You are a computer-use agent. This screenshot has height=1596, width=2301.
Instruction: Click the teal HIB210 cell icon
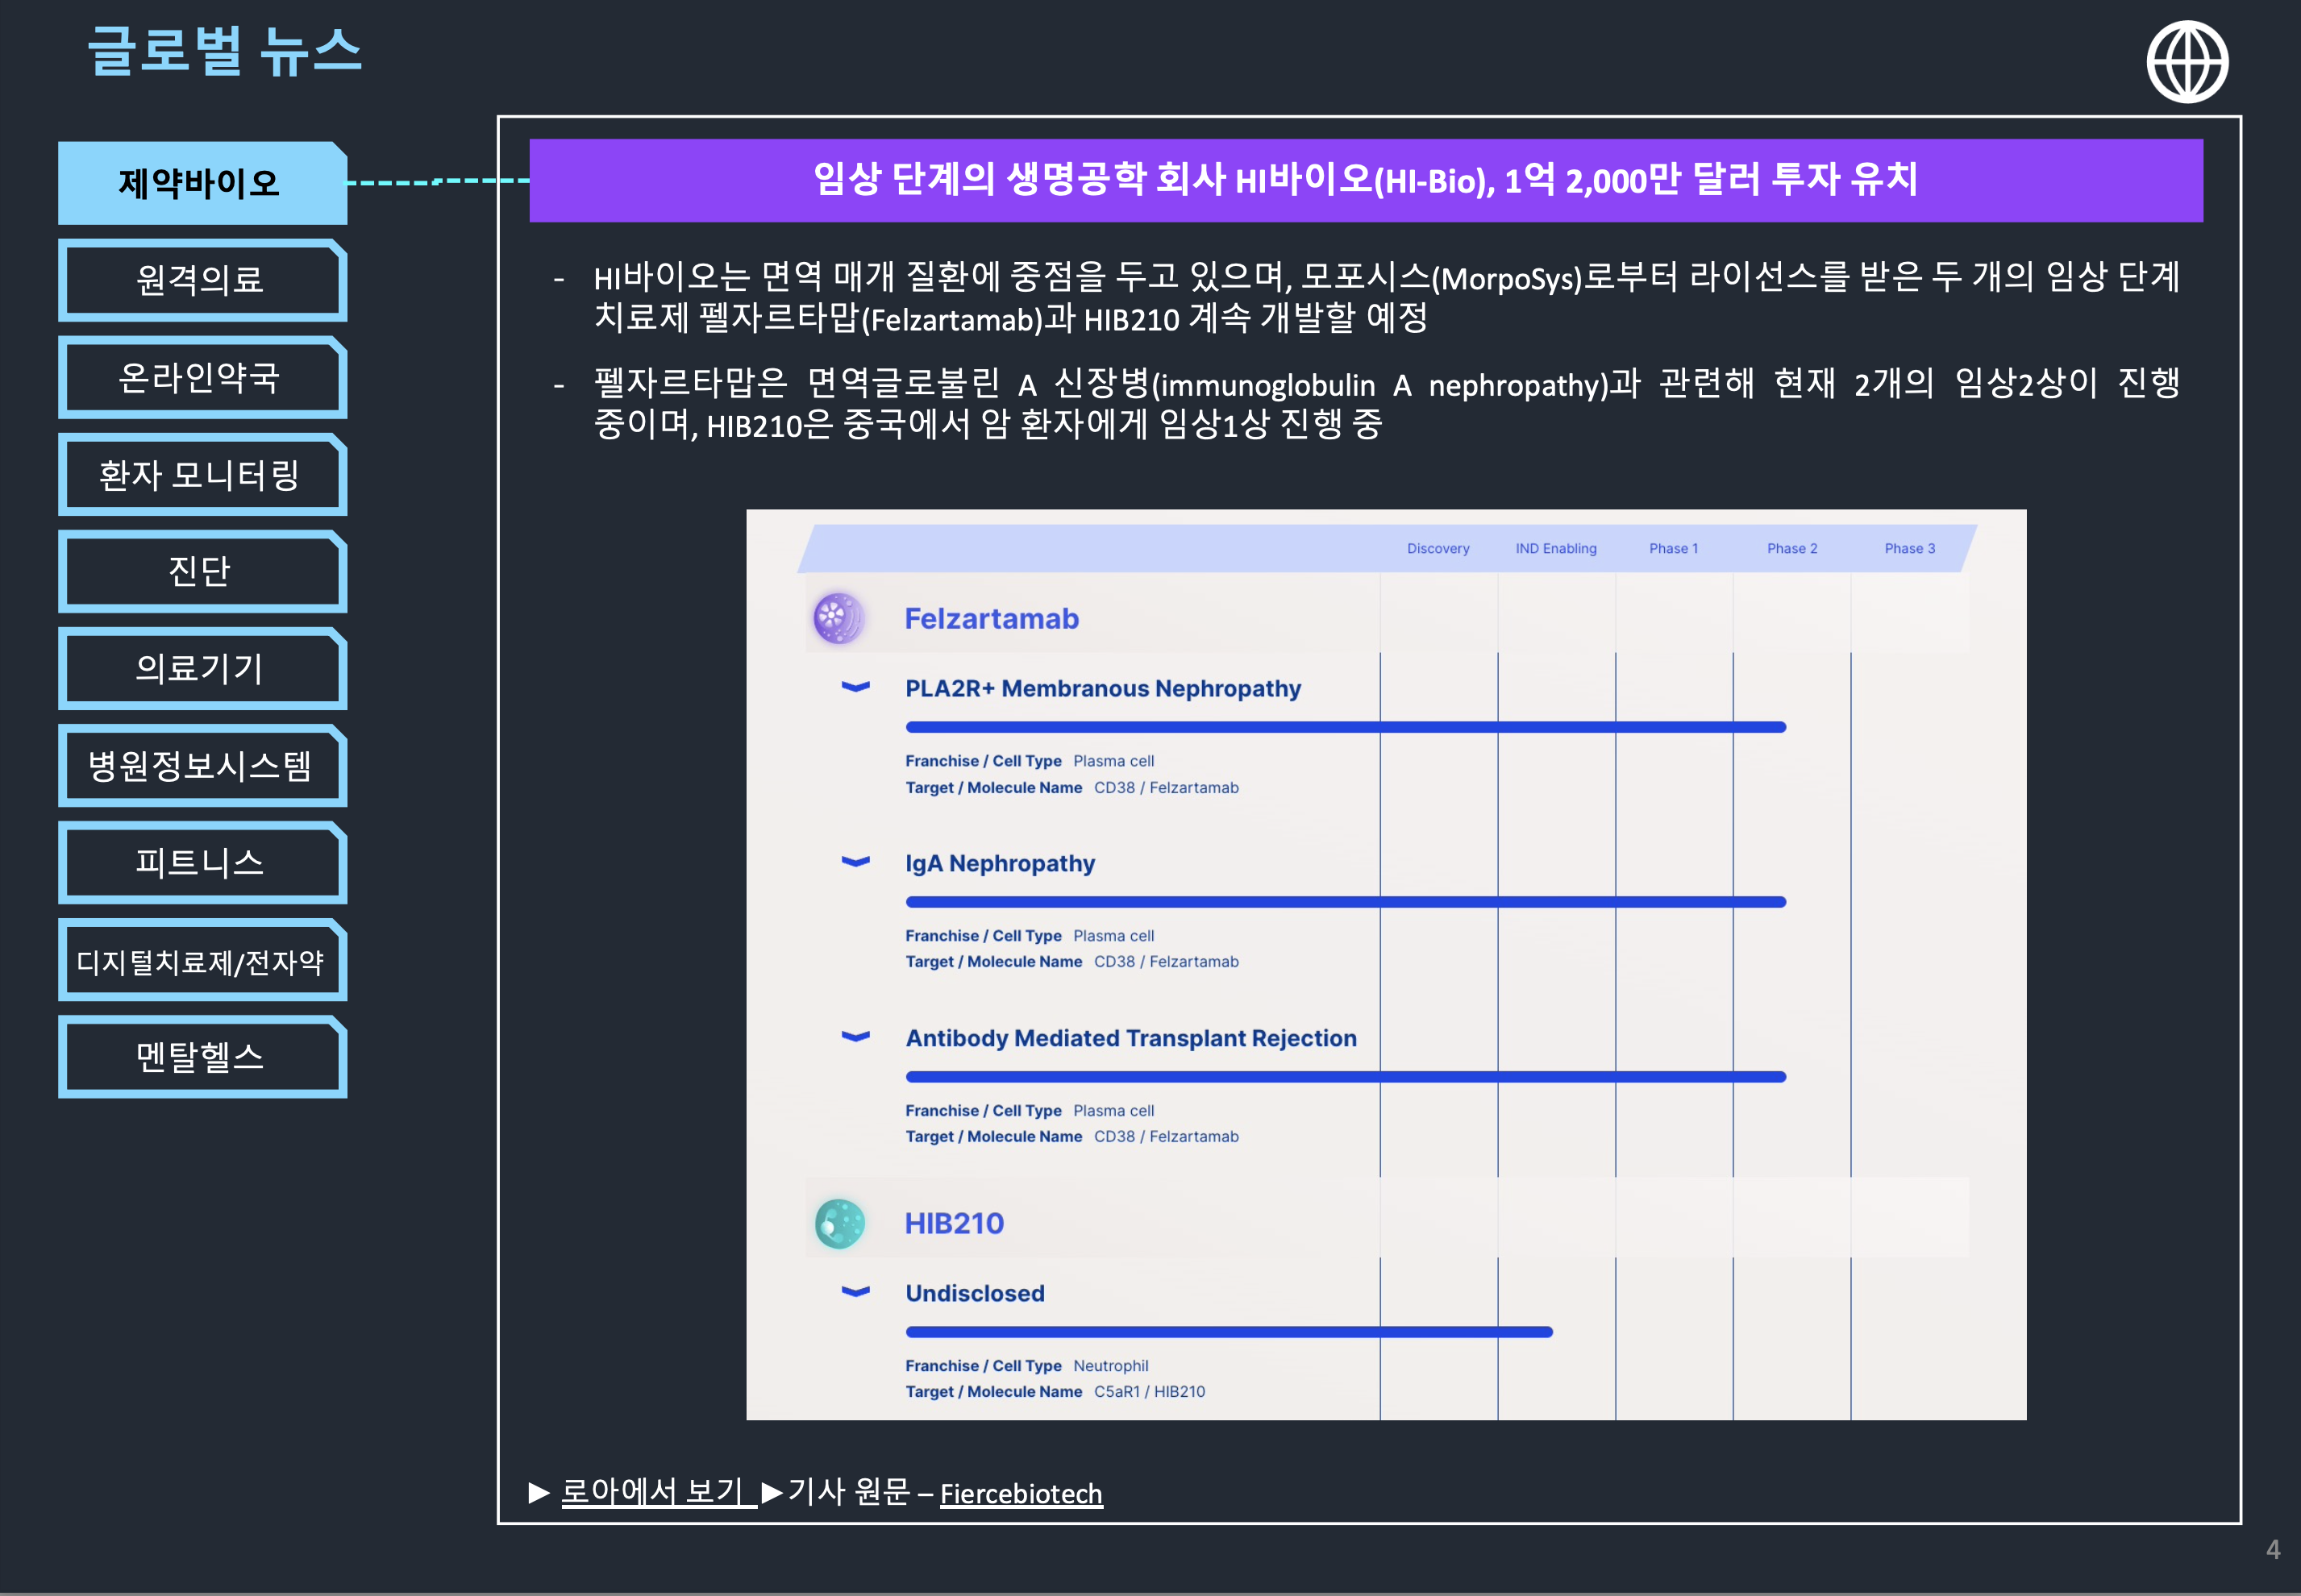840,1222
